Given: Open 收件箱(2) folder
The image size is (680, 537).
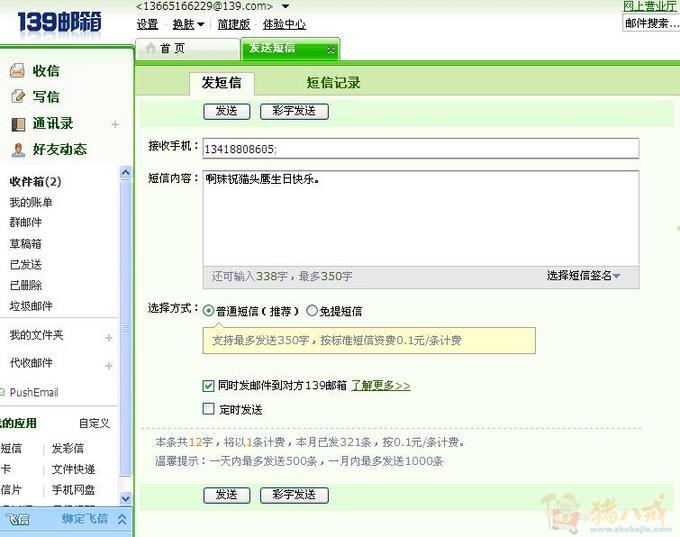Looking at the screenshot, I should click(36, 181).
